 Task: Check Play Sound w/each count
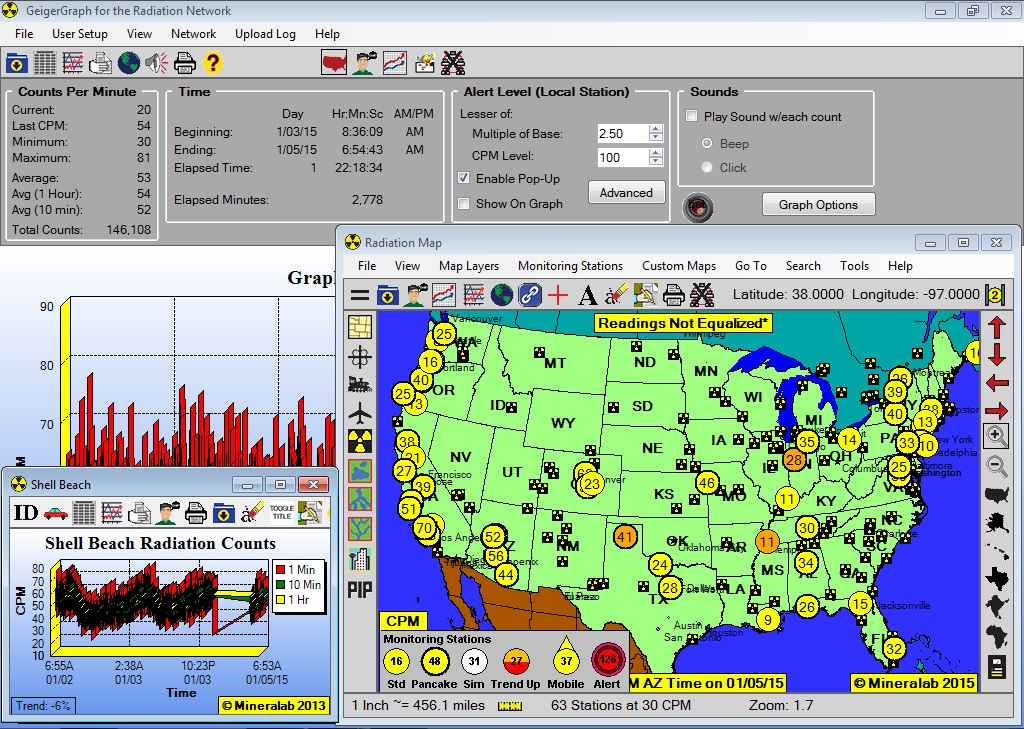[x=691, y=116]
